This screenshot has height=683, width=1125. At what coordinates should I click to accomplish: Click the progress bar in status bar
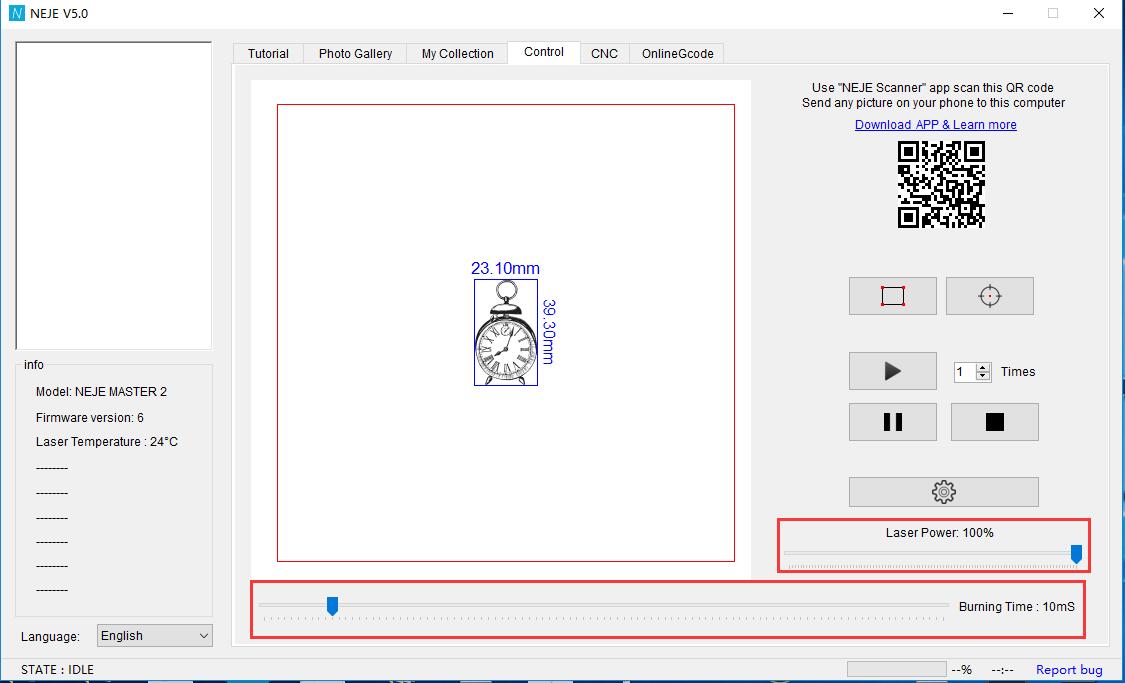[897, 669]
